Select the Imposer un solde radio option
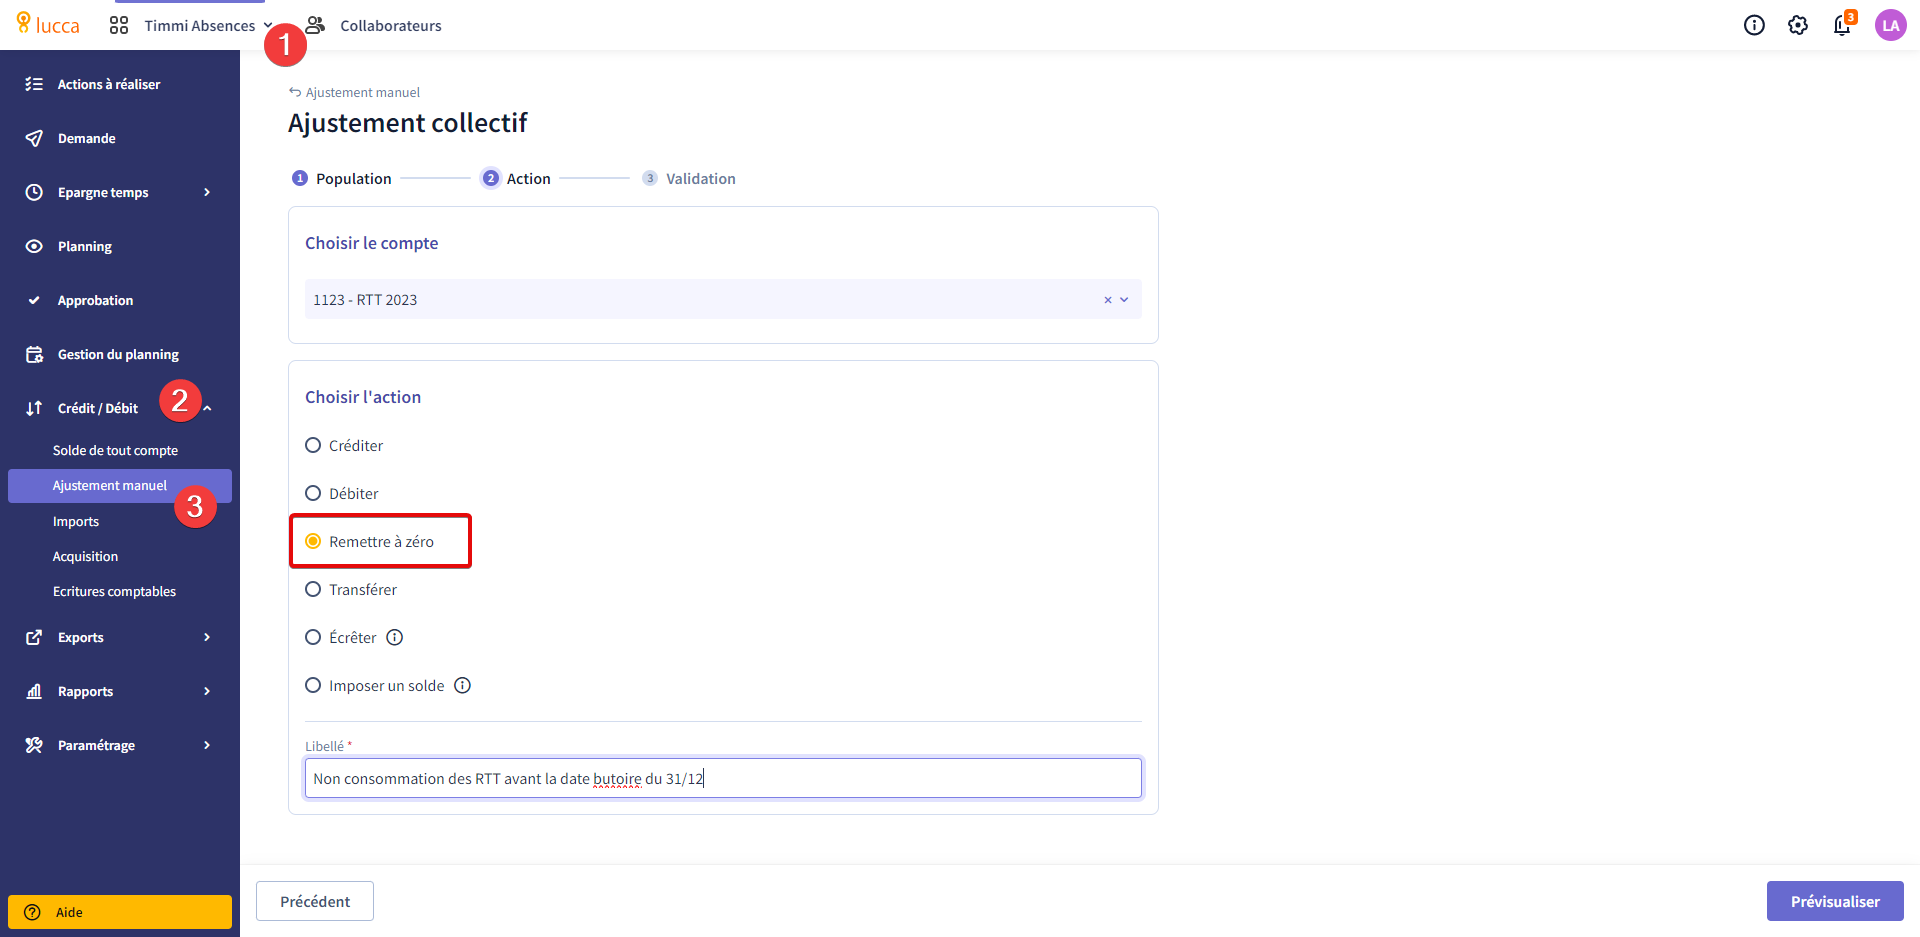 (313, 685)
